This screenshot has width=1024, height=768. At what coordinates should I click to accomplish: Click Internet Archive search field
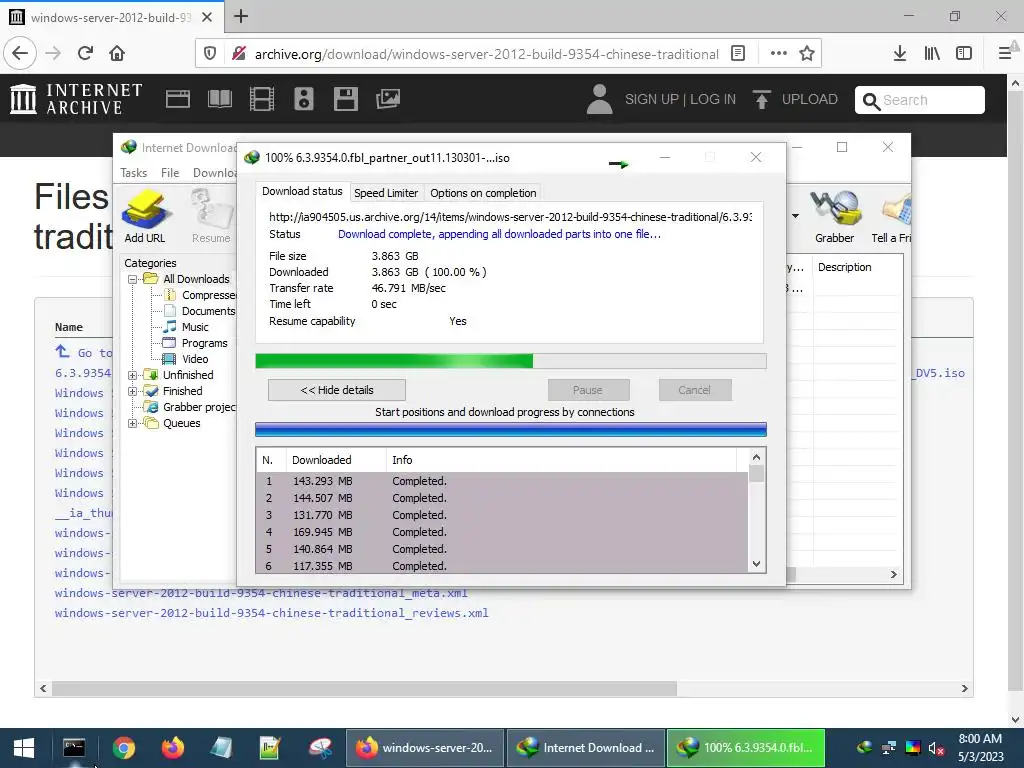tap(920, 100)
